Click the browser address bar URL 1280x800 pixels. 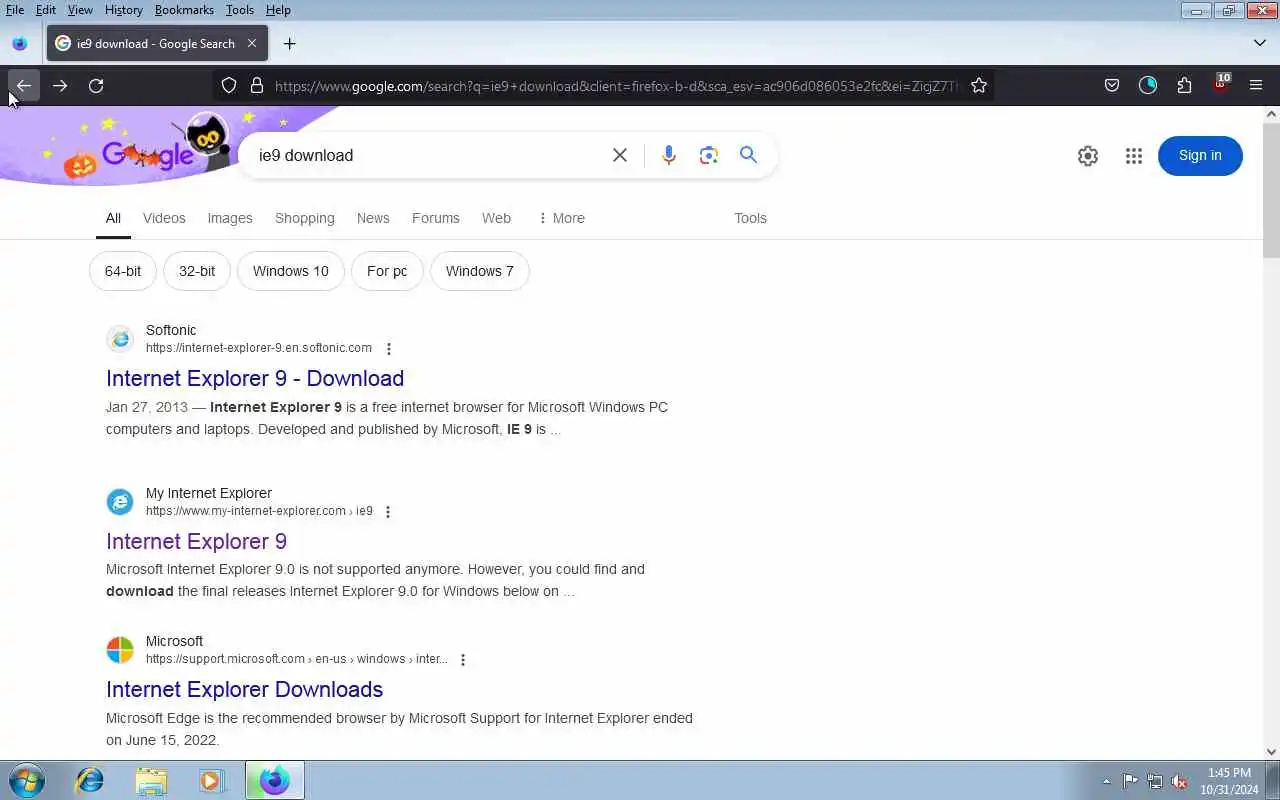pyautogui.click(x=615, y=86)
